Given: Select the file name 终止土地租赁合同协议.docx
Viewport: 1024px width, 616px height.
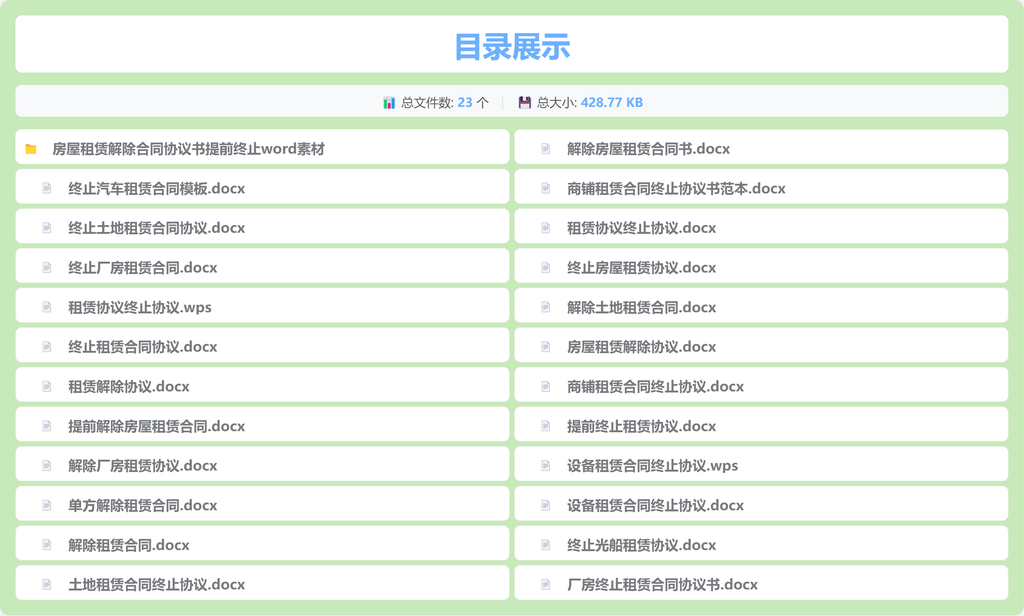Looking at the screenshot, I should pyautogui.click(x=157, y=228).
